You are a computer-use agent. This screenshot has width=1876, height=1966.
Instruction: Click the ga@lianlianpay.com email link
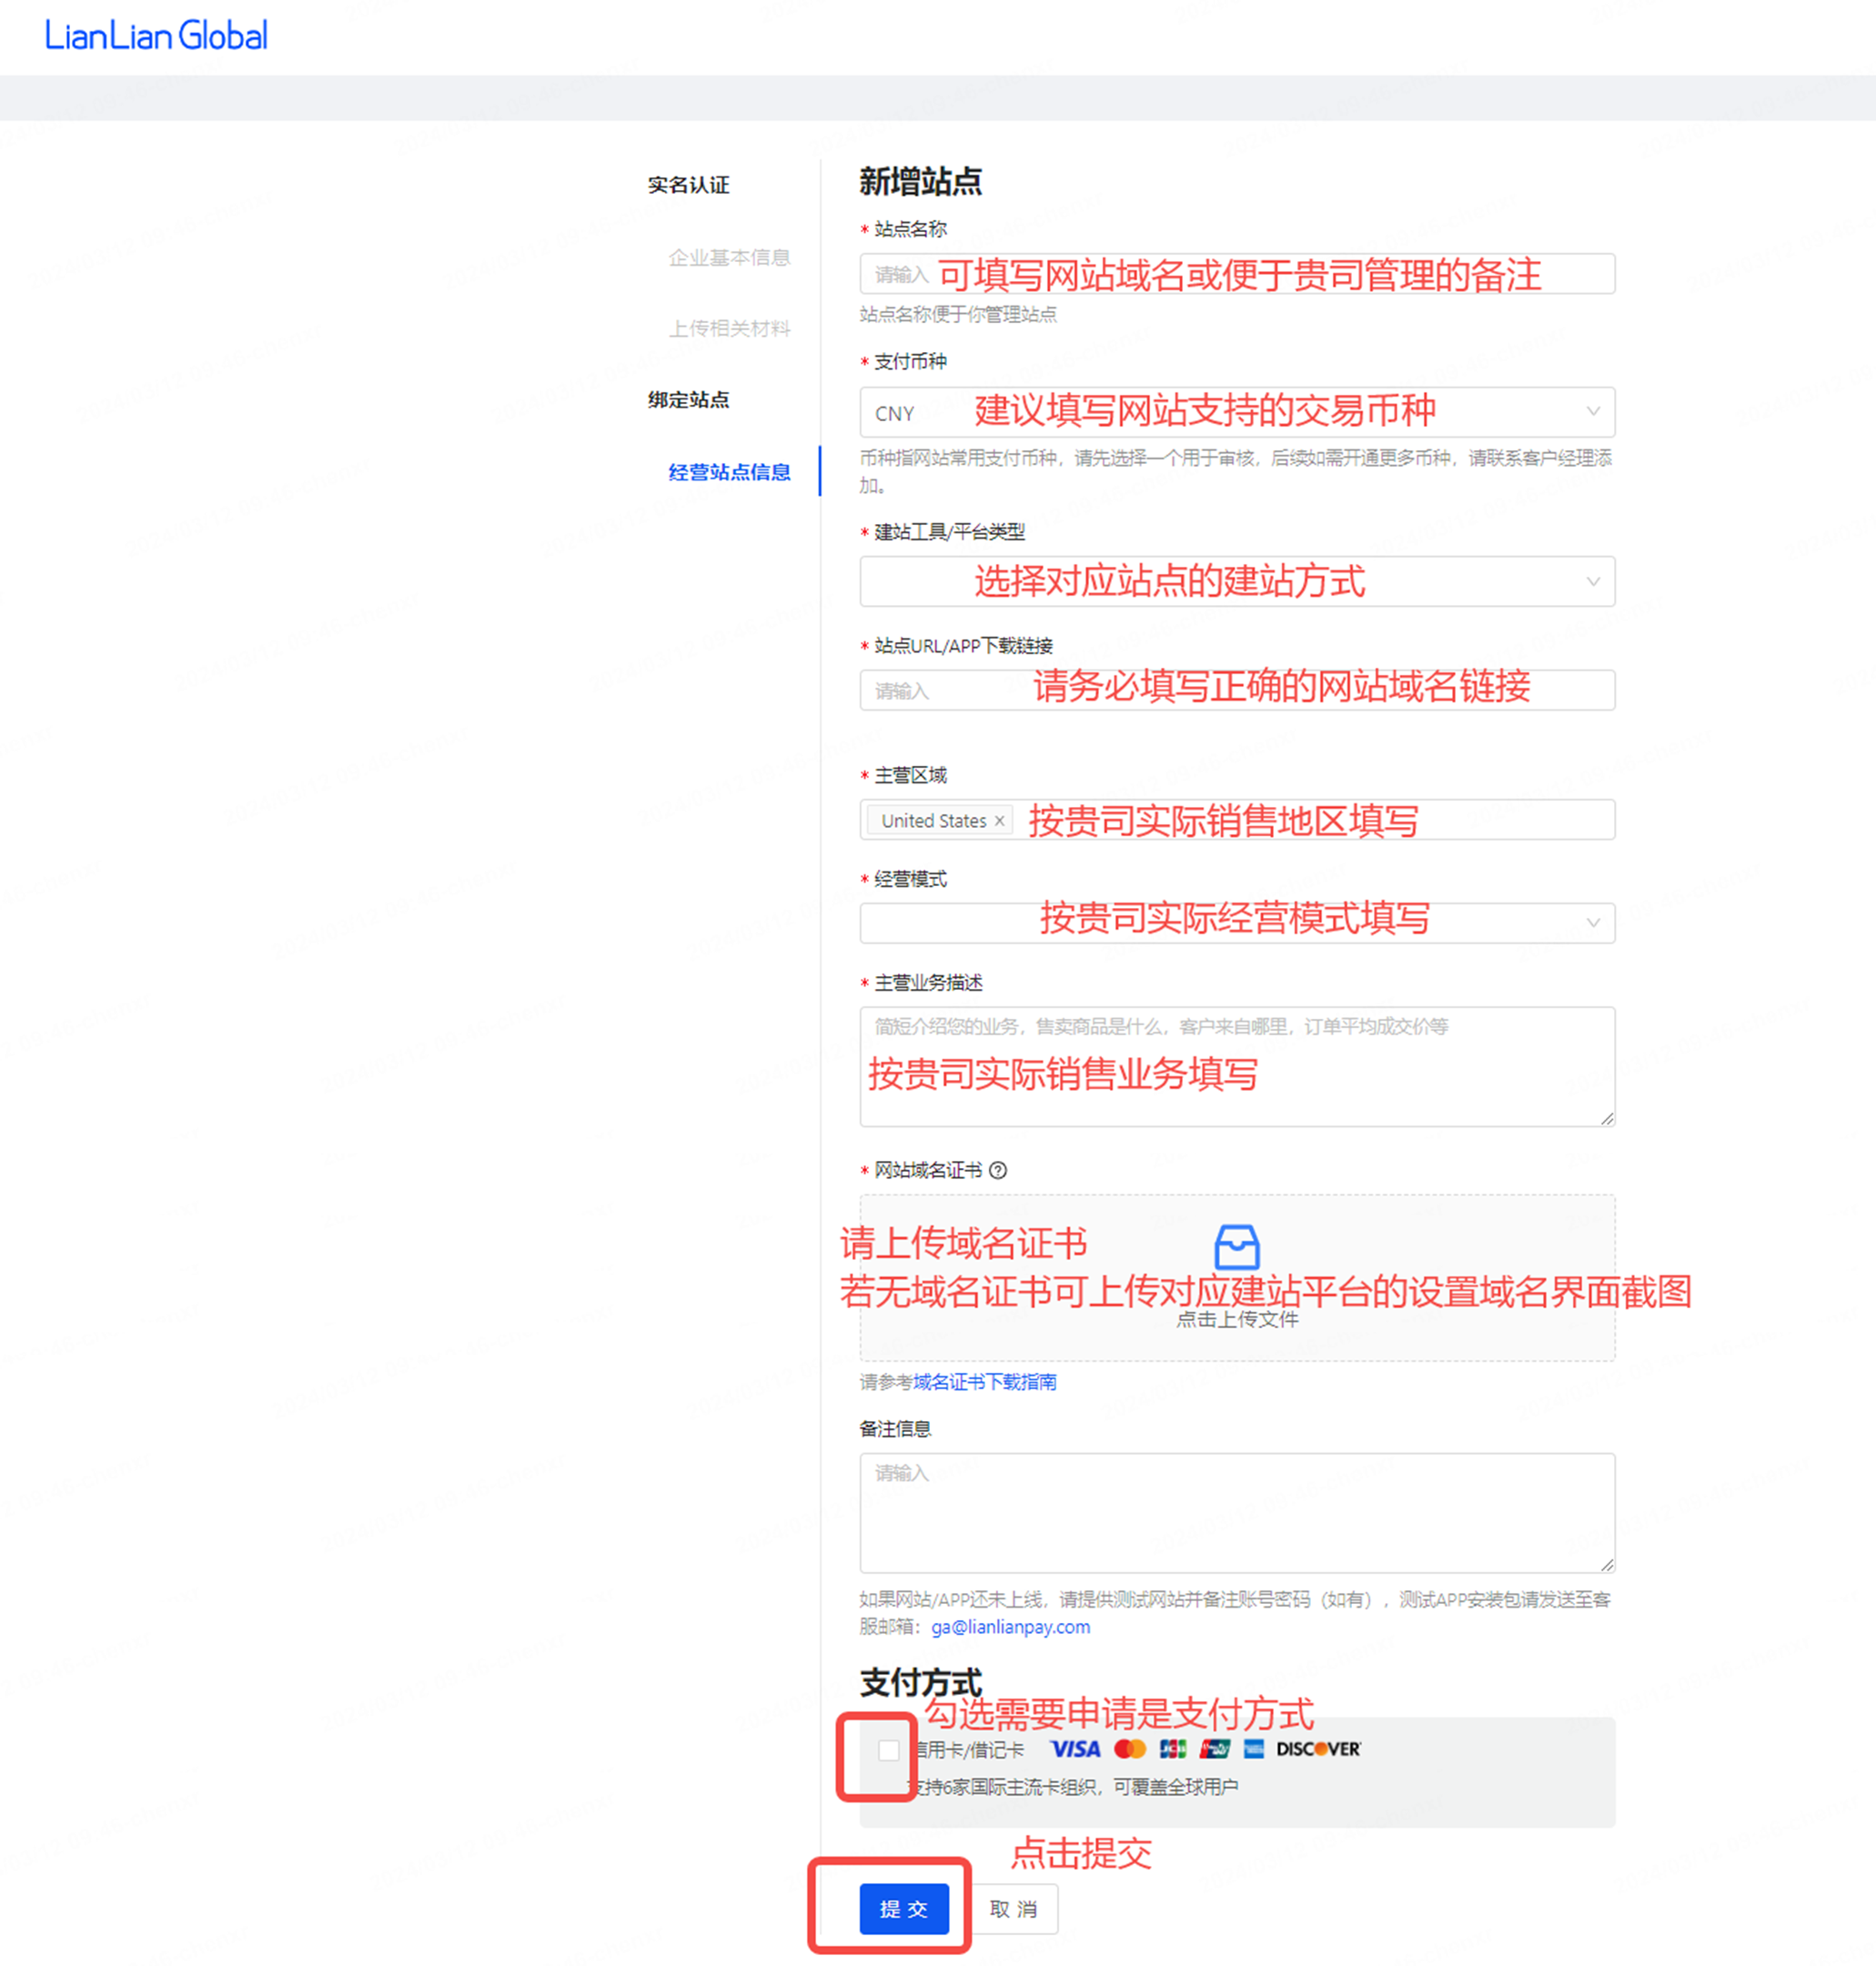coord(1010,1627)
